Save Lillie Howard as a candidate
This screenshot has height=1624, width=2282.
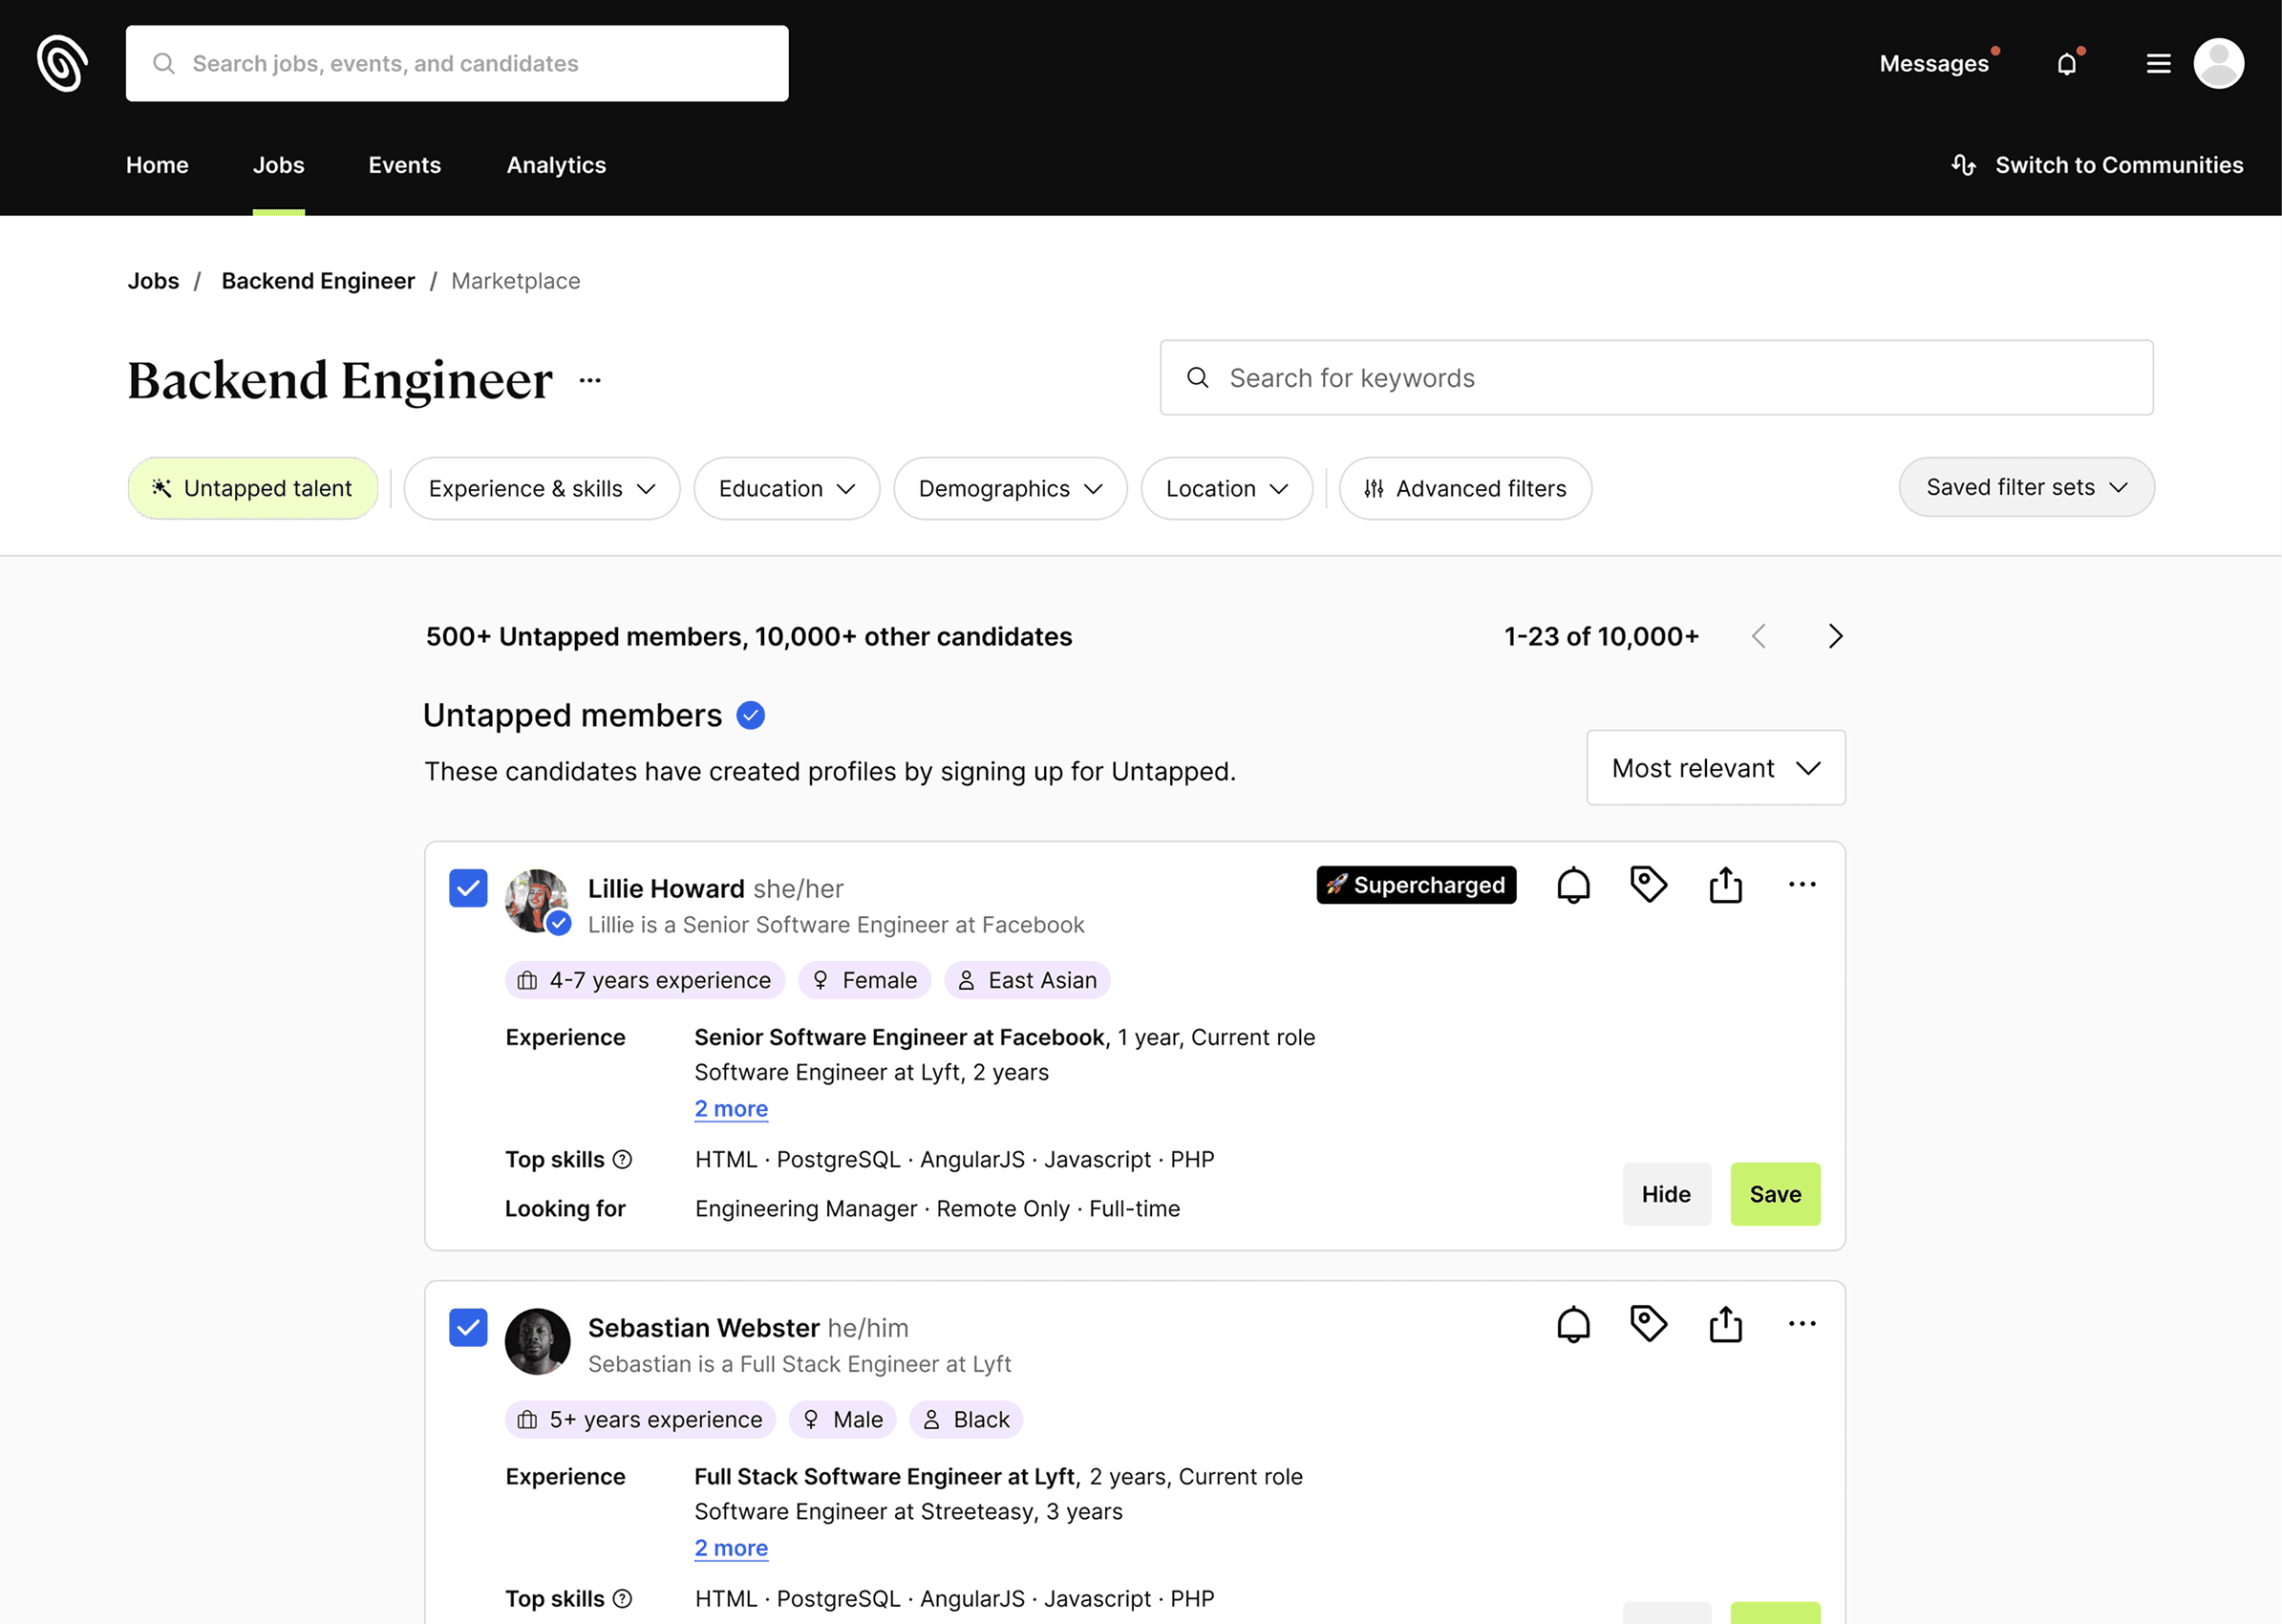1774,1194
